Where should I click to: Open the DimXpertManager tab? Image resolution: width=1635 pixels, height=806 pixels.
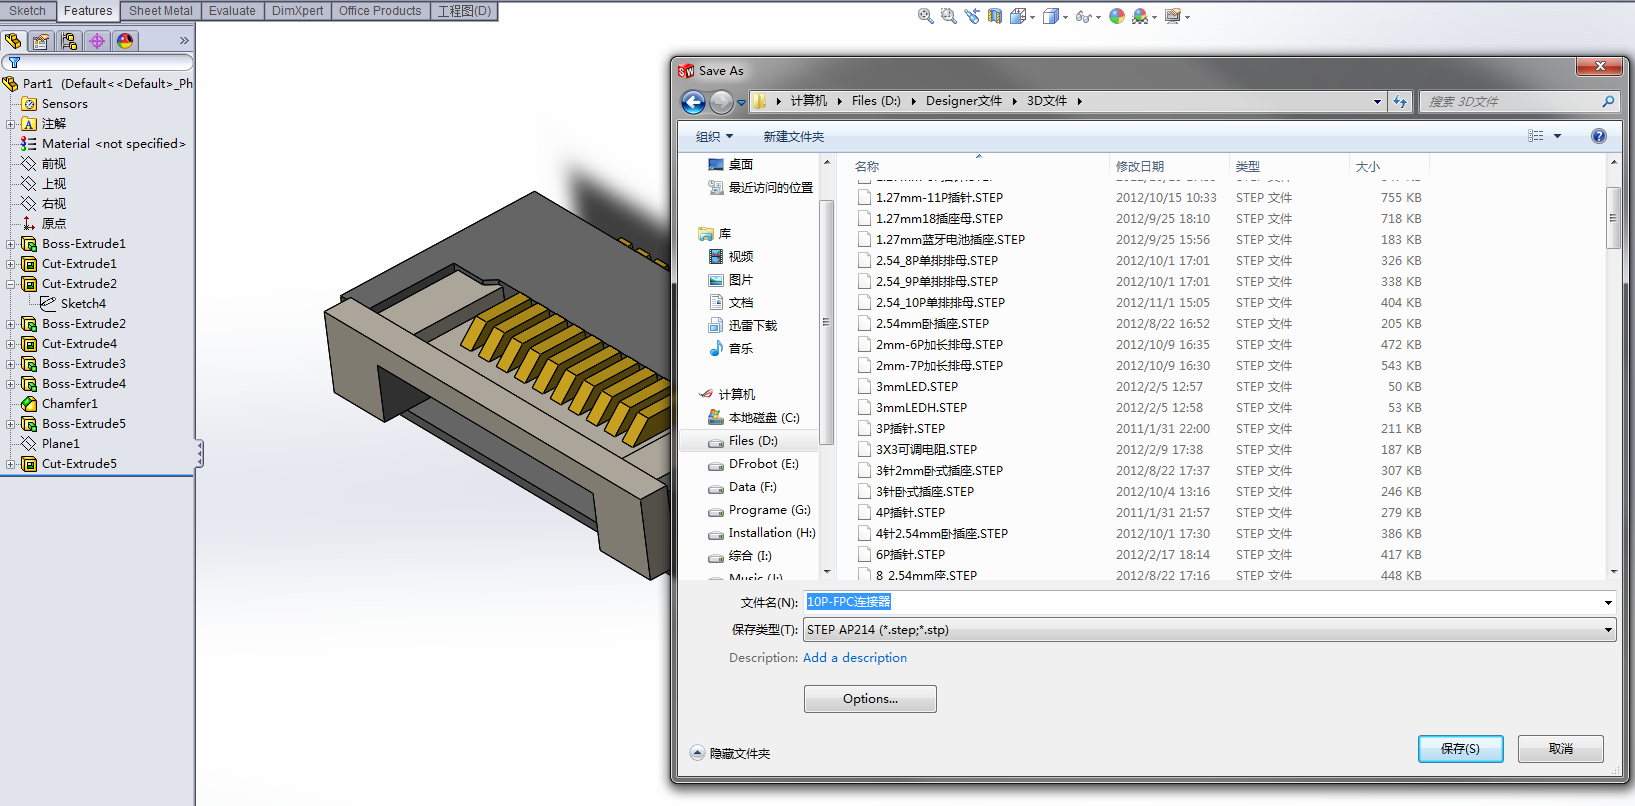(97, 41)
